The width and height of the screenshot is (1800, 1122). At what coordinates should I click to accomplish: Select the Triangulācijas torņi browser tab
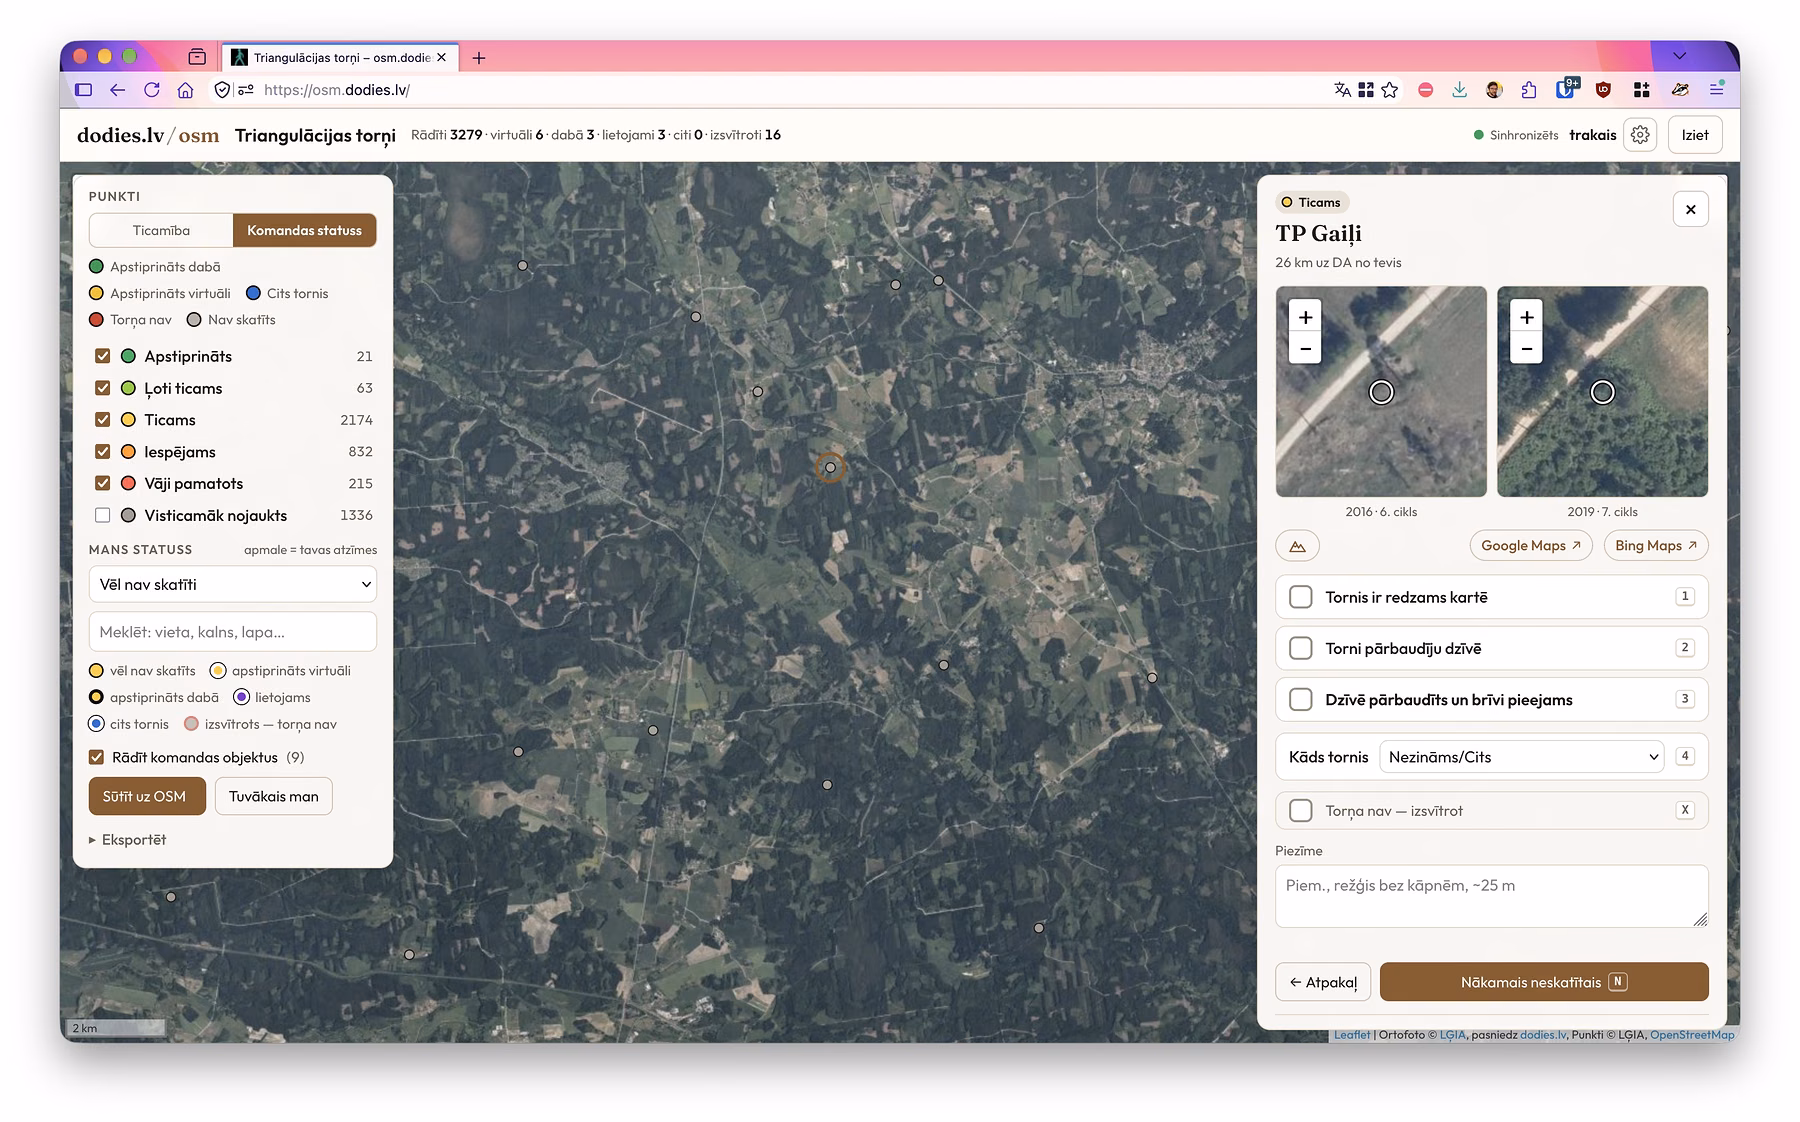click(341, 58)
